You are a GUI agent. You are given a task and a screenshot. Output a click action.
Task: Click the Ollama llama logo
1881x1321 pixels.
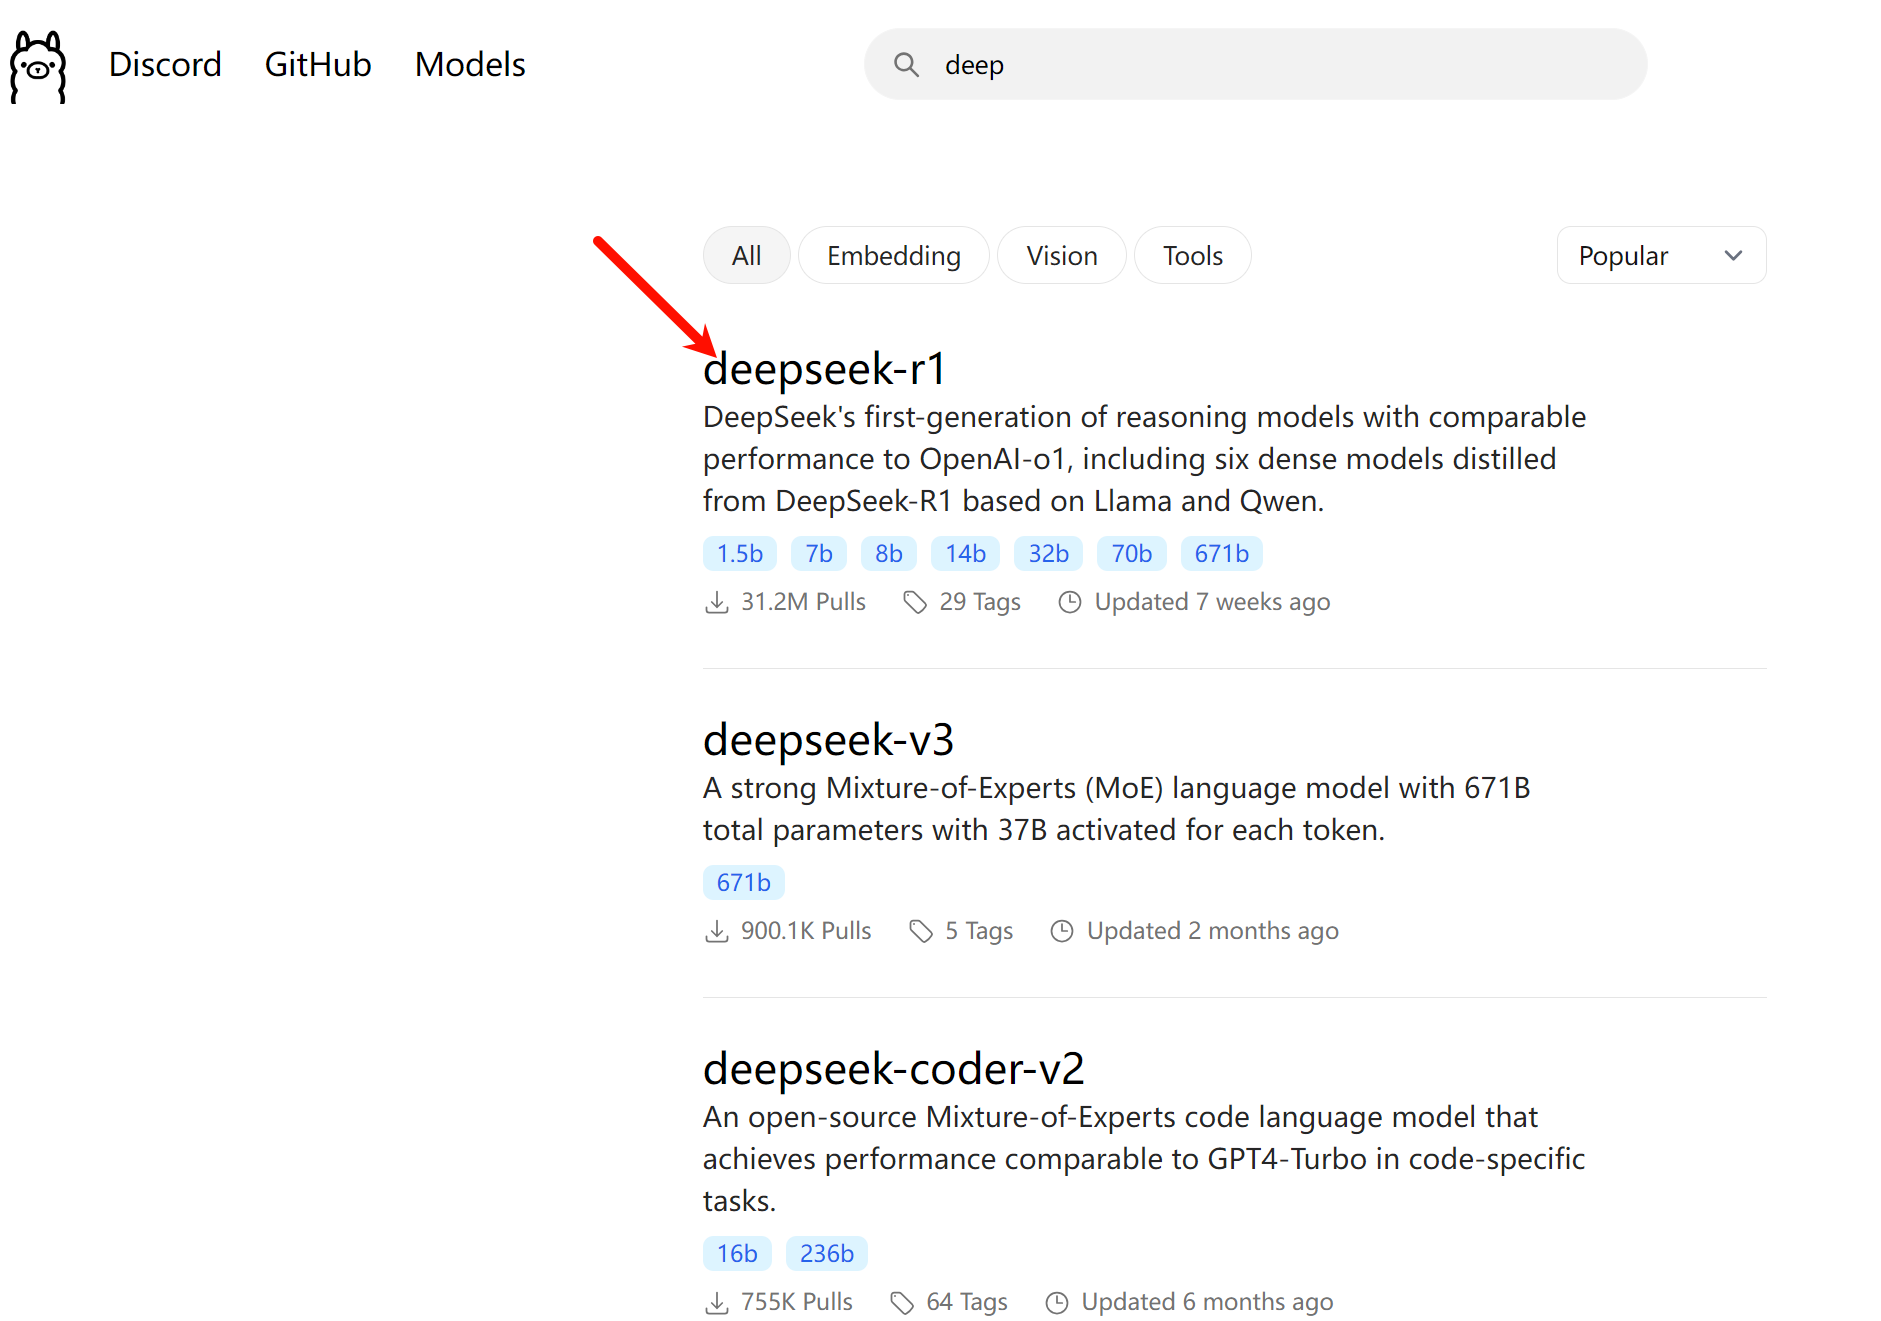coord(38,66)
